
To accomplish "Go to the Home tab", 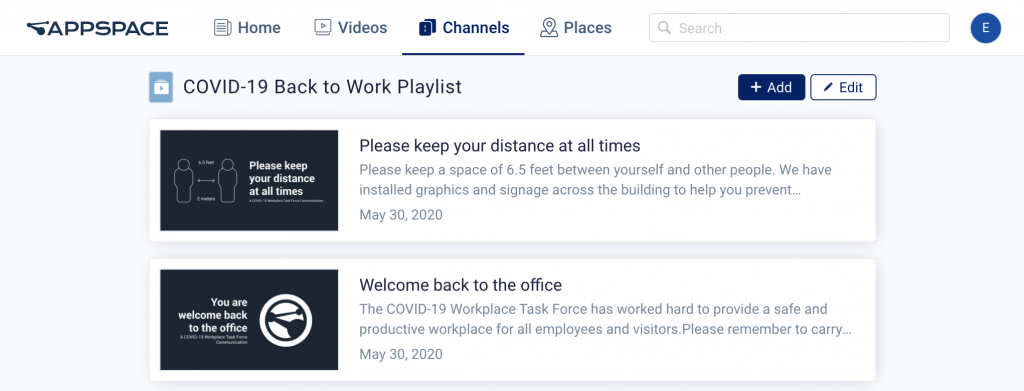I will (x=248, y=27).
